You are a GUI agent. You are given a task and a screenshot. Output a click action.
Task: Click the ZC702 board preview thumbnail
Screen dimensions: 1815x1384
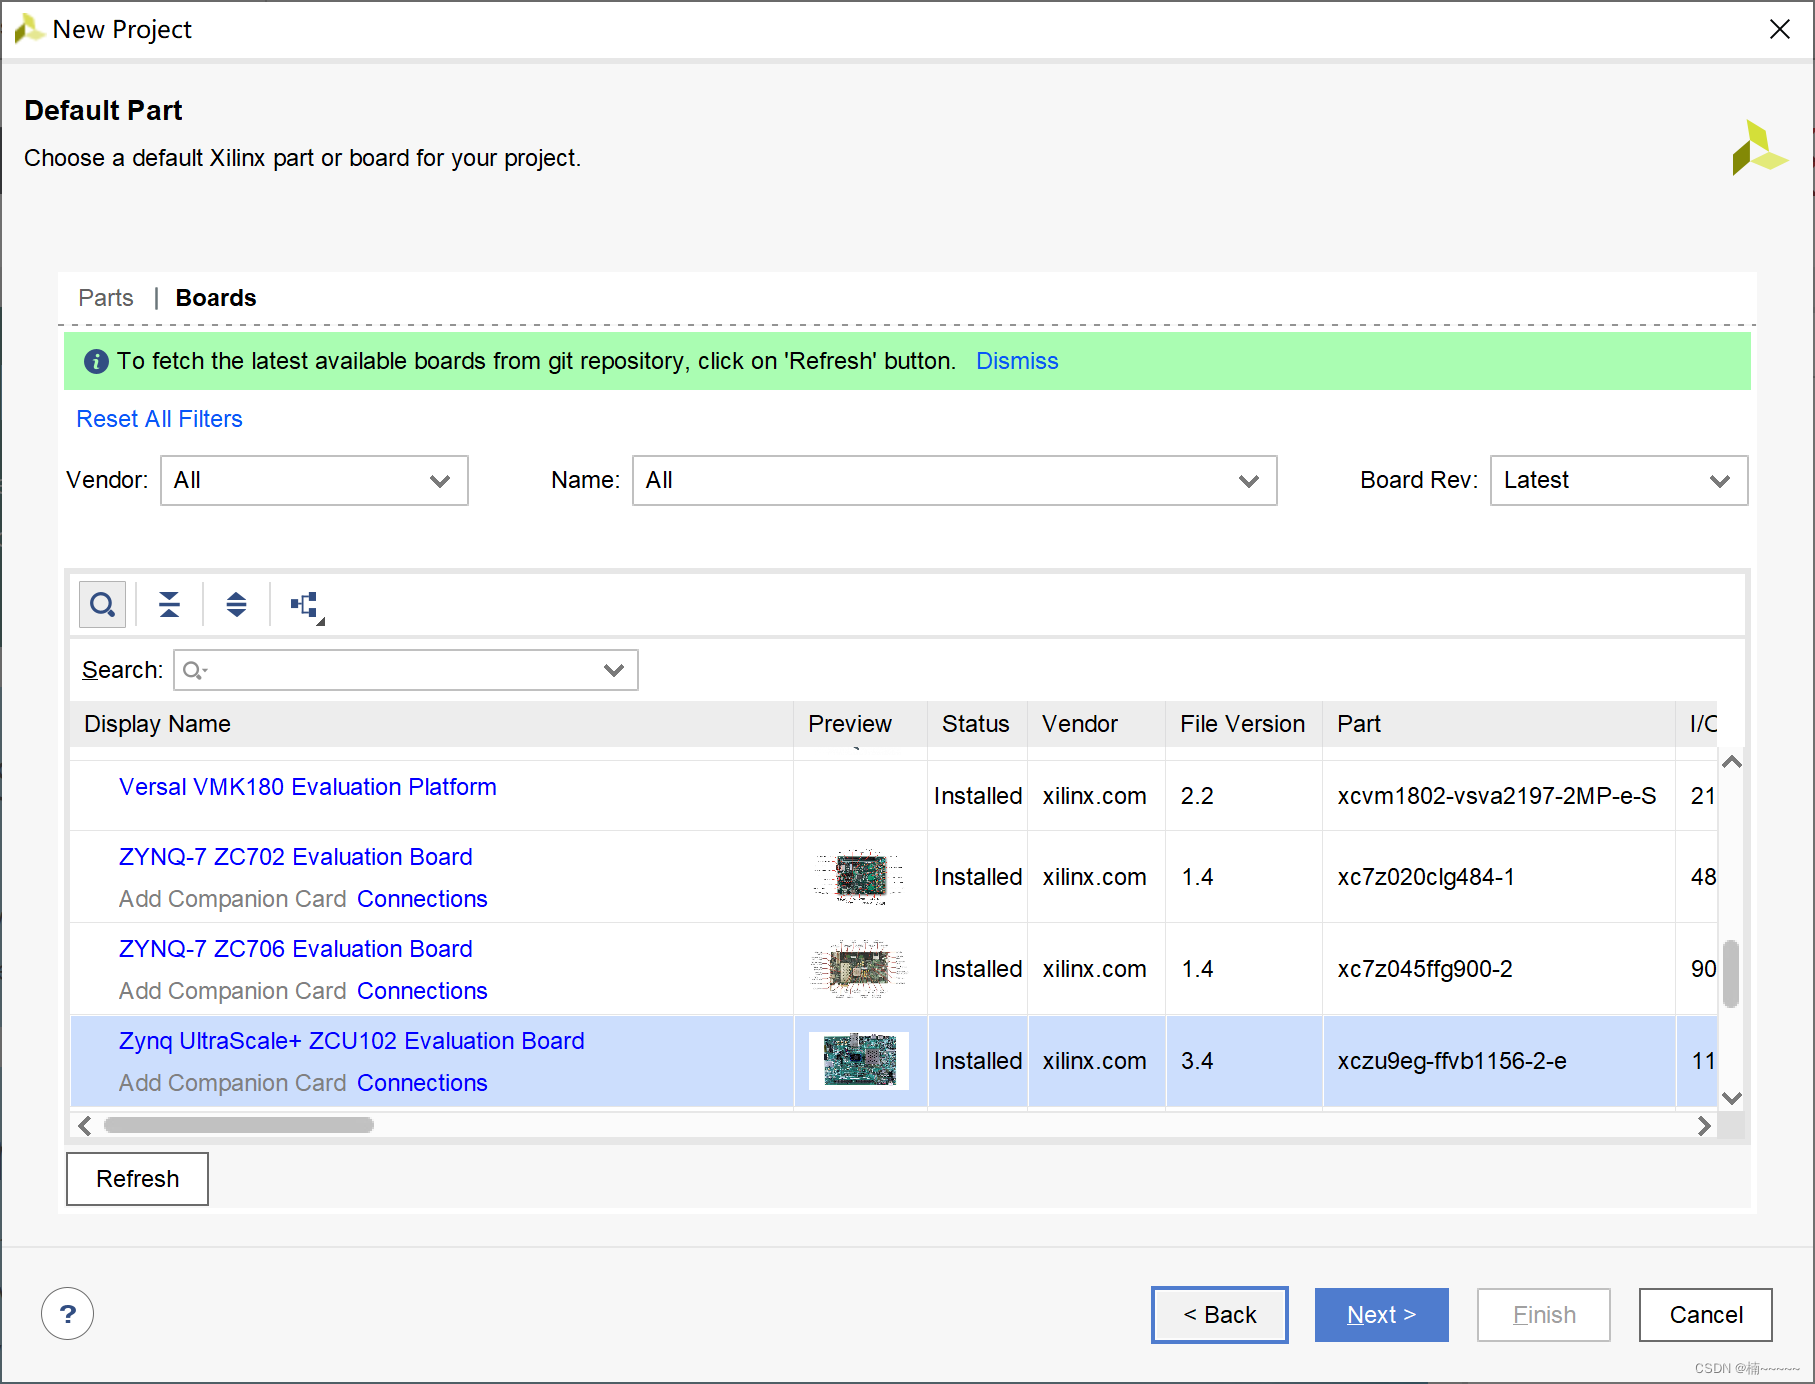(x=859, y=877)
